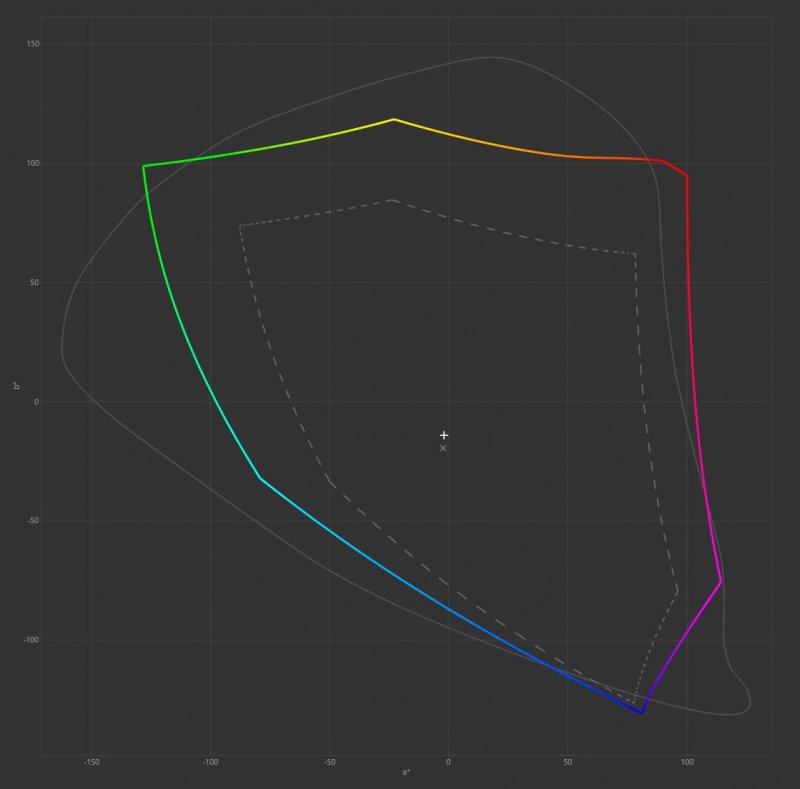This screenshot has height=789, width=800.
Task: Click the dark blue bottom vertex of the gamut
Action: click(x=641, y=713)
